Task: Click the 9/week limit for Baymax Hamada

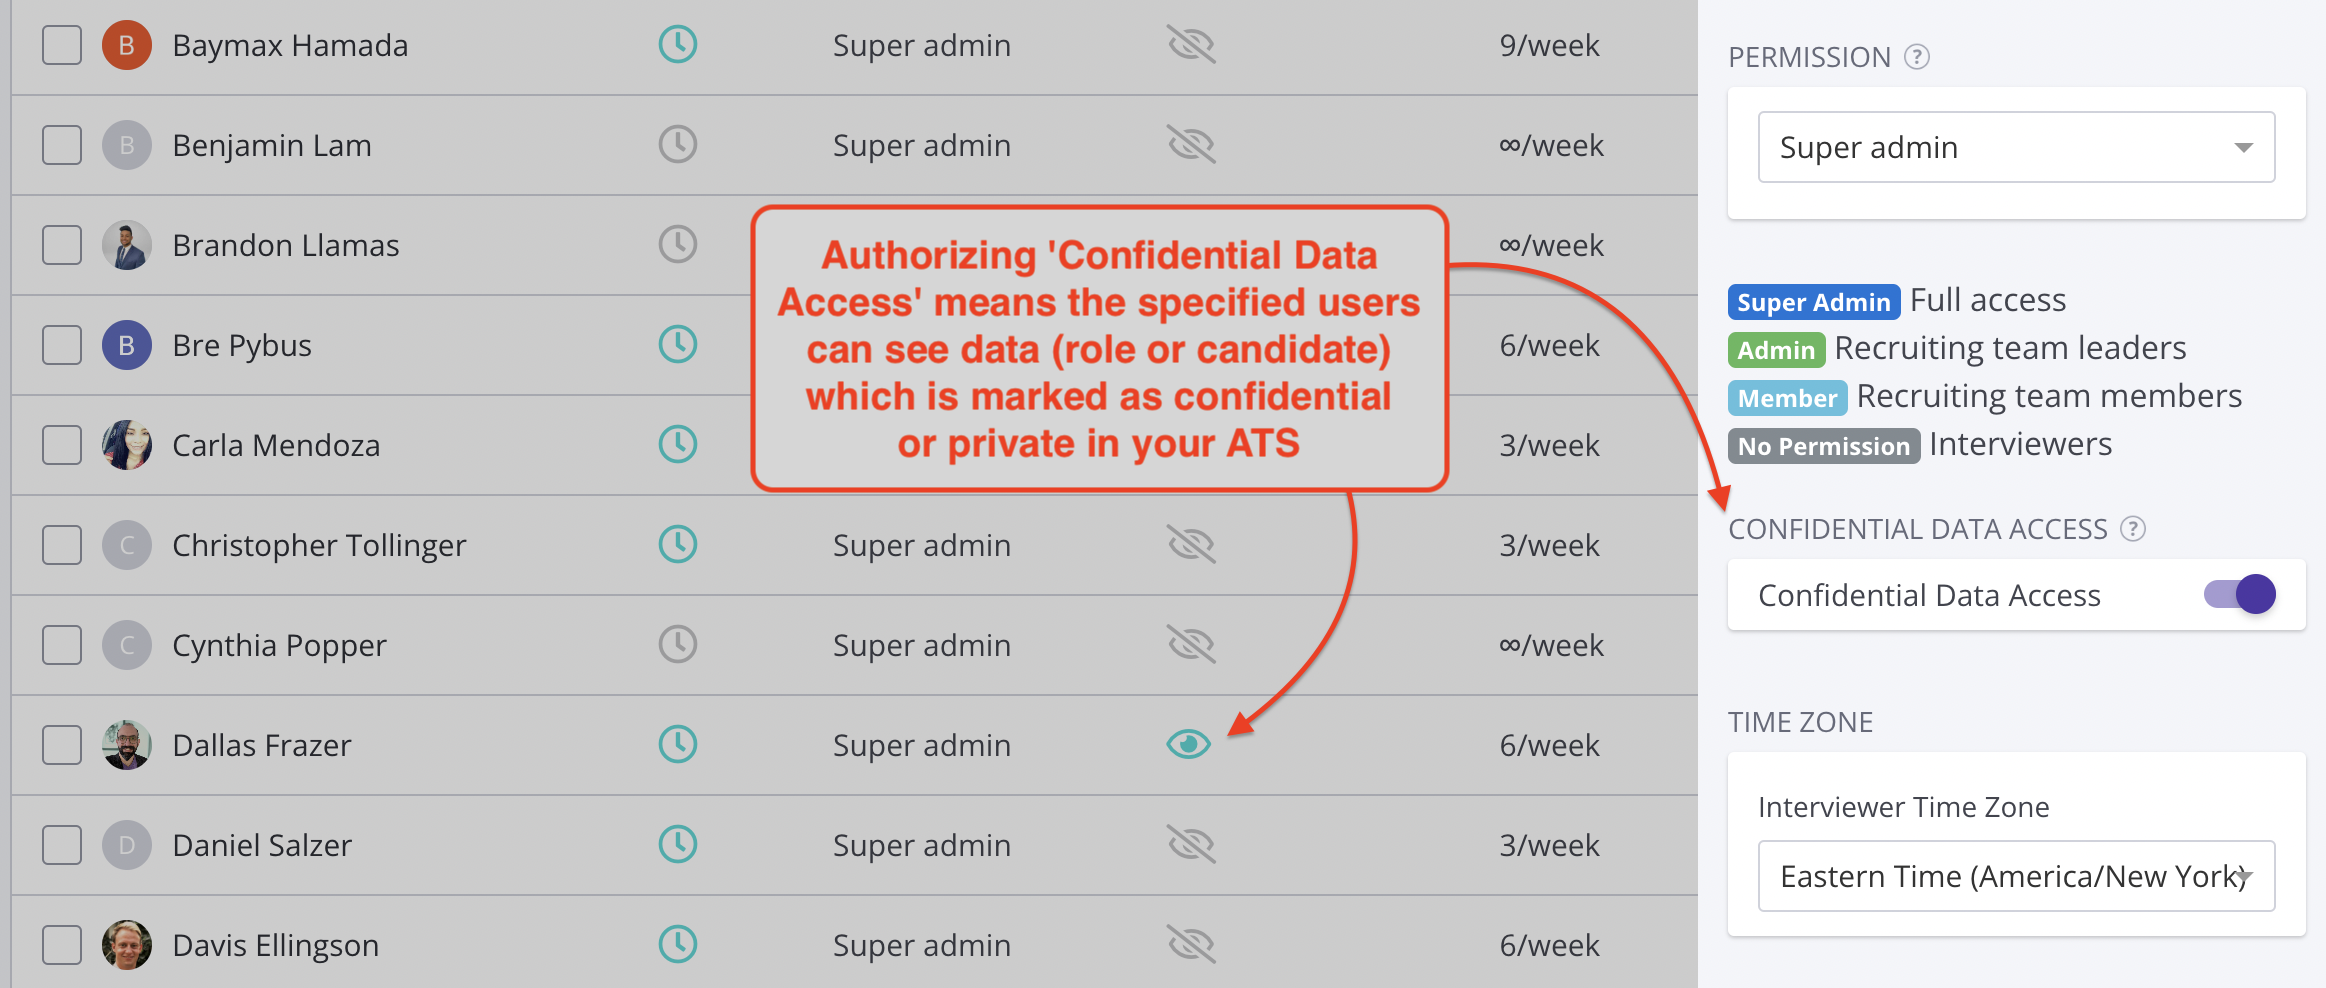Action: click(1549, 45)
